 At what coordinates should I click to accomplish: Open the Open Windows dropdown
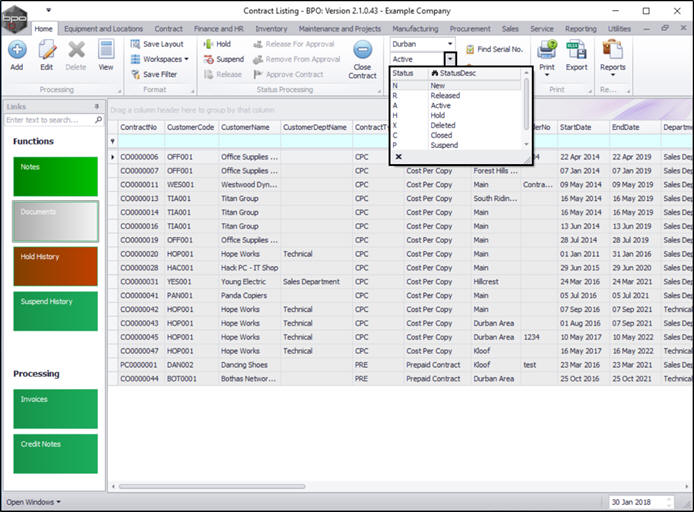(33, 501)
